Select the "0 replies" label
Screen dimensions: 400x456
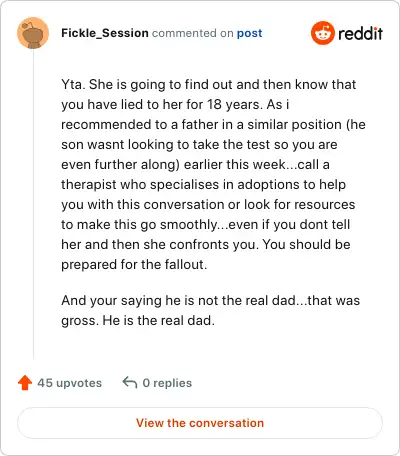coord(167,383)
